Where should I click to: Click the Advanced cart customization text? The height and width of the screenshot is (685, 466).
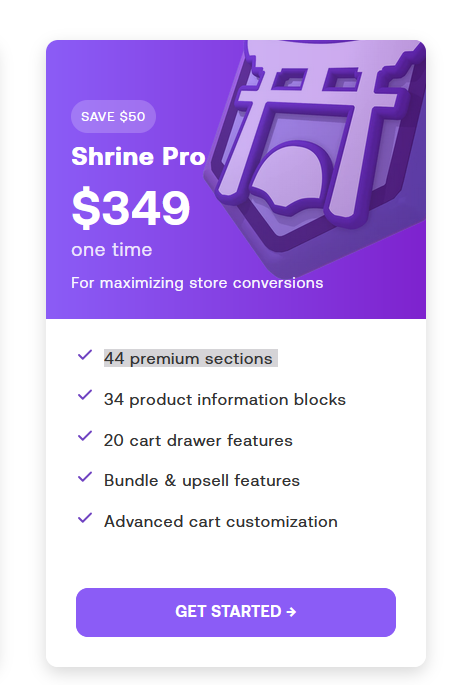coord(221,522)
